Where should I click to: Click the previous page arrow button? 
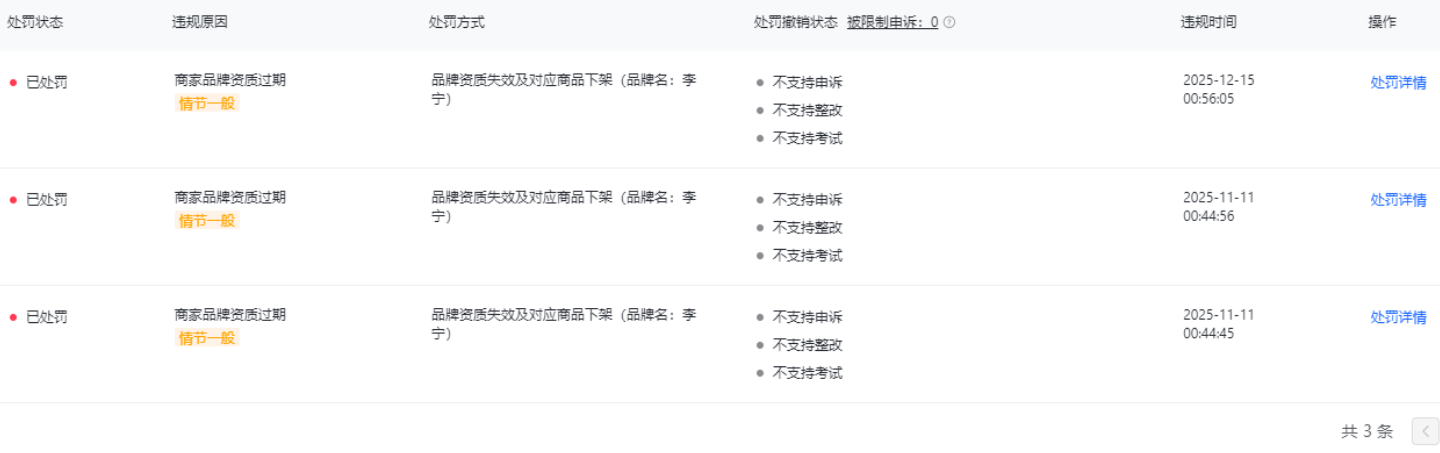(x=1425, y=431)
